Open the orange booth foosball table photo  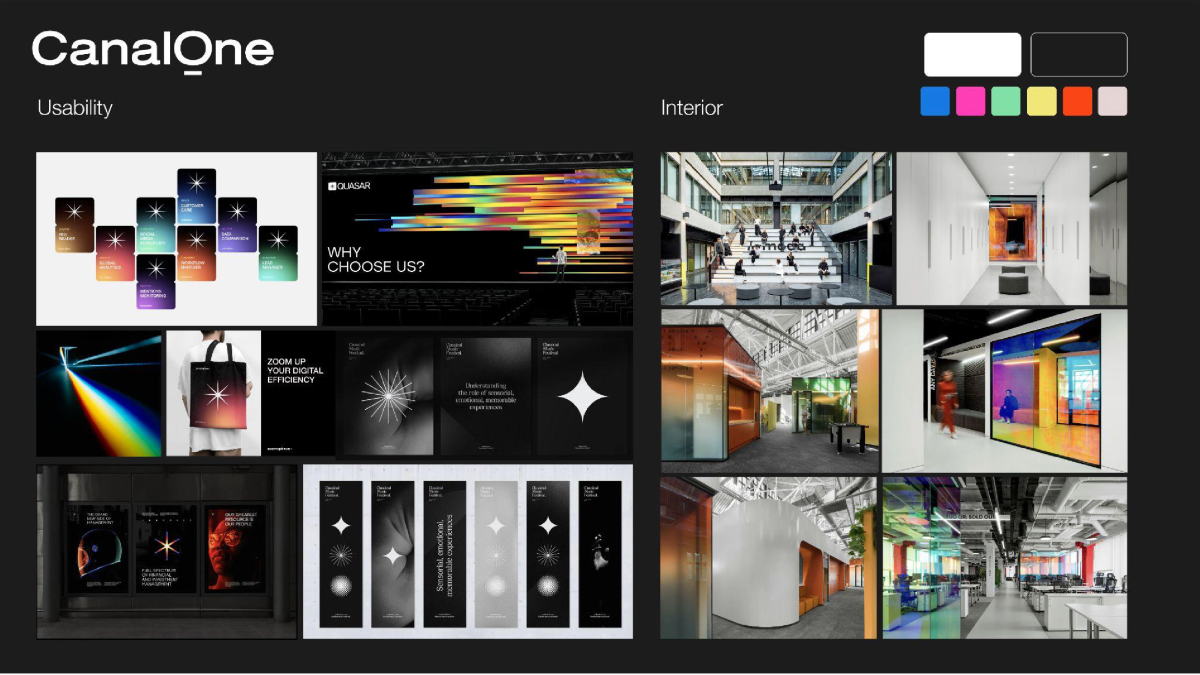[770, 390]
